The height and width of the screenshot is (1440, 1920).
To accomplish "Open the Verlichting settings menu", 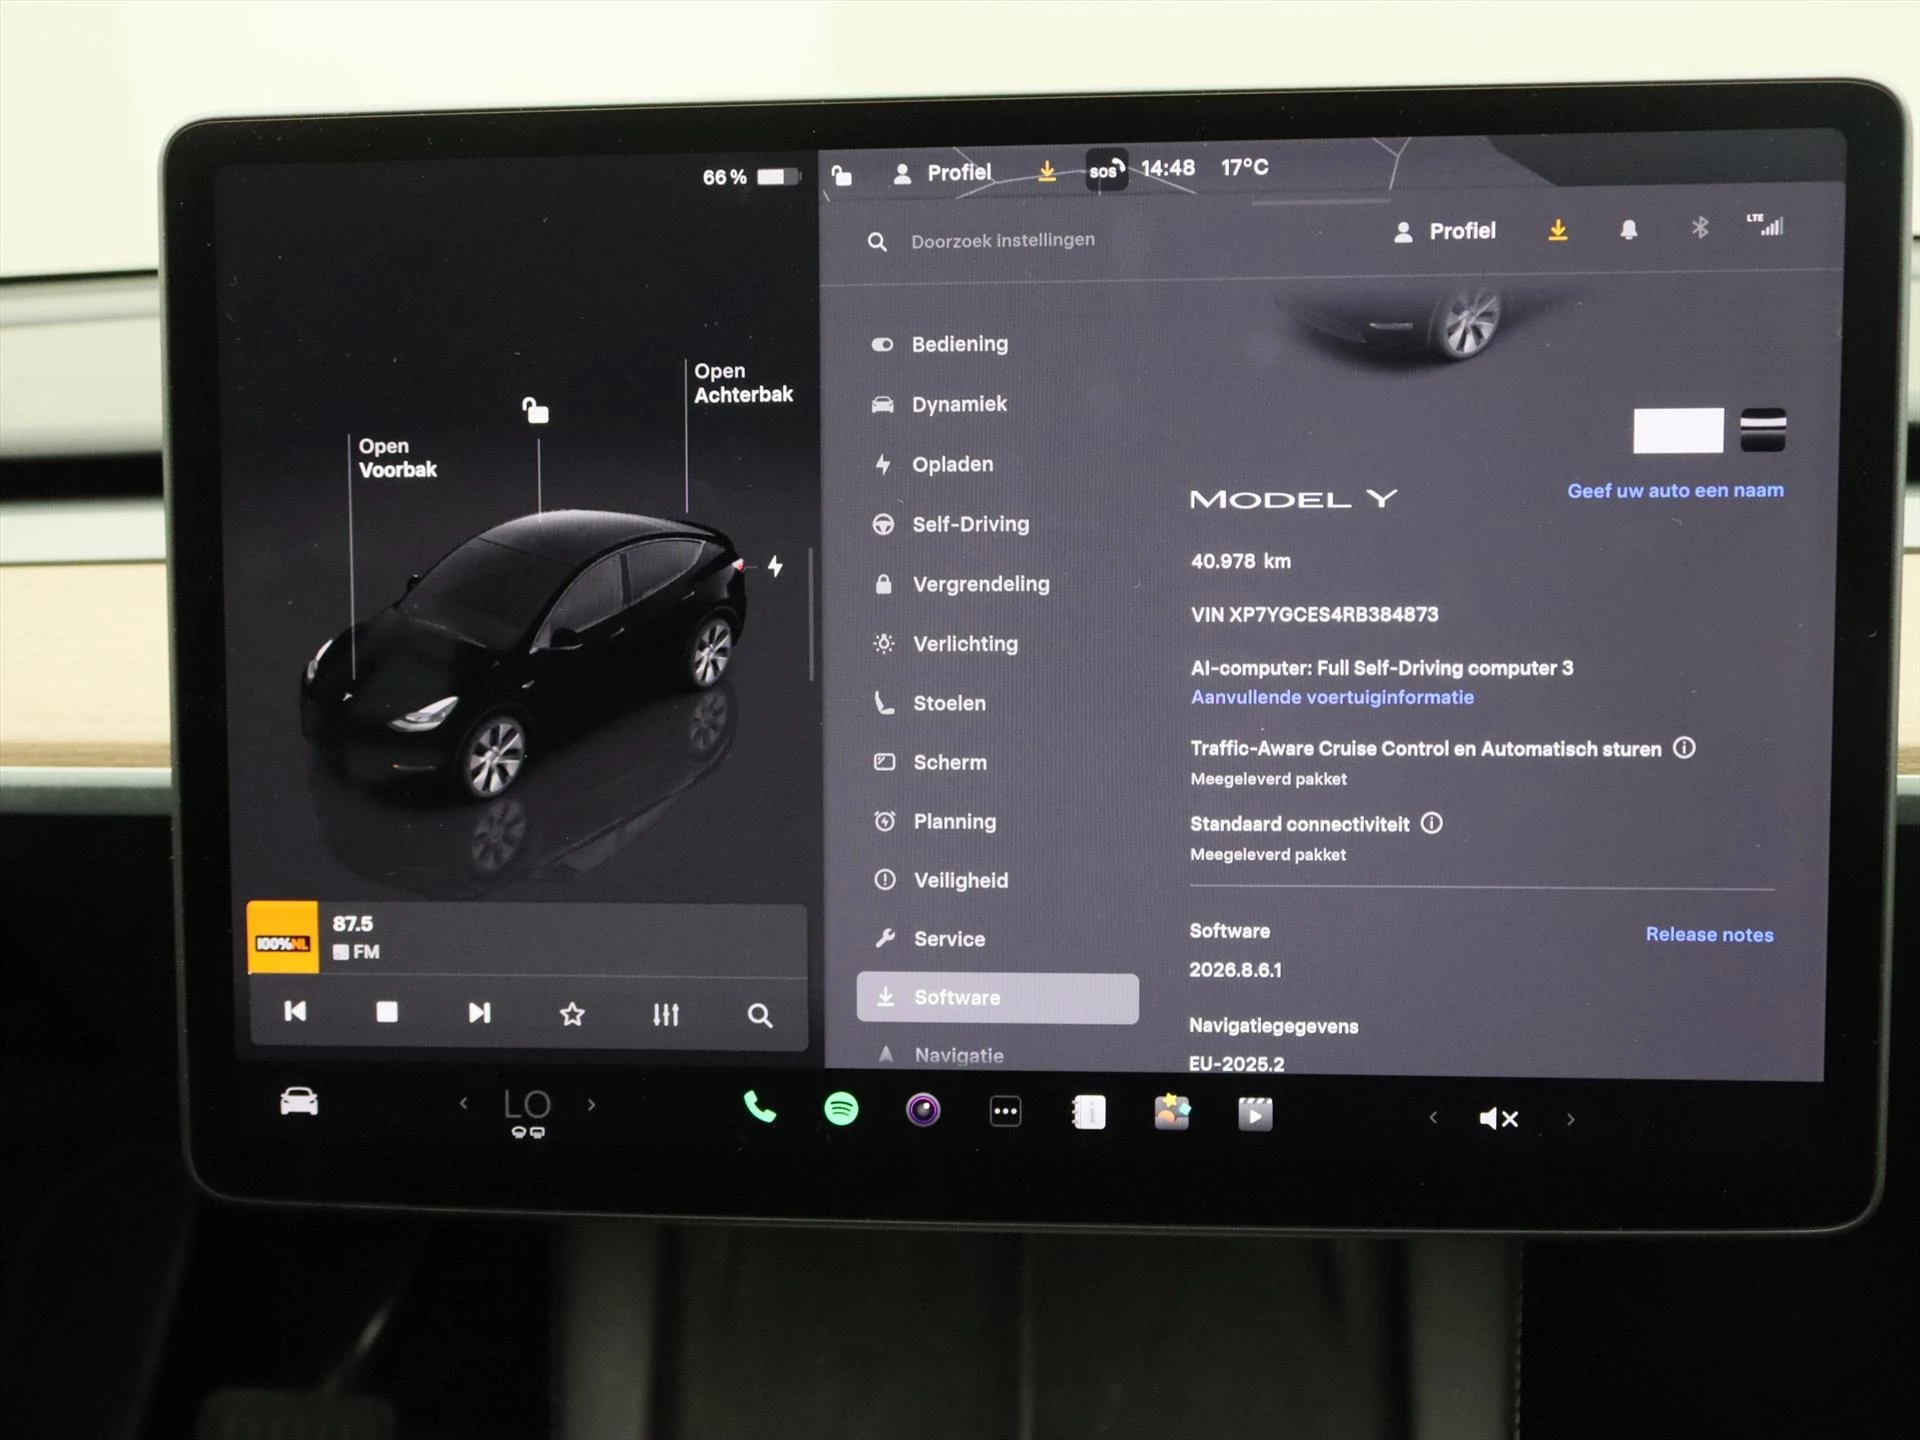I will click(x=945, y=644).
